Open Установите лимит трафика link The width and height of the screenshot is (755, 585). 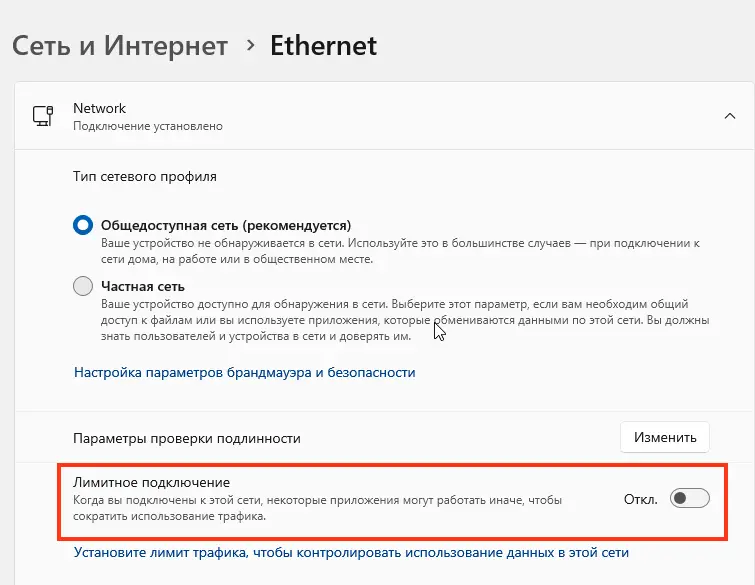351,552
